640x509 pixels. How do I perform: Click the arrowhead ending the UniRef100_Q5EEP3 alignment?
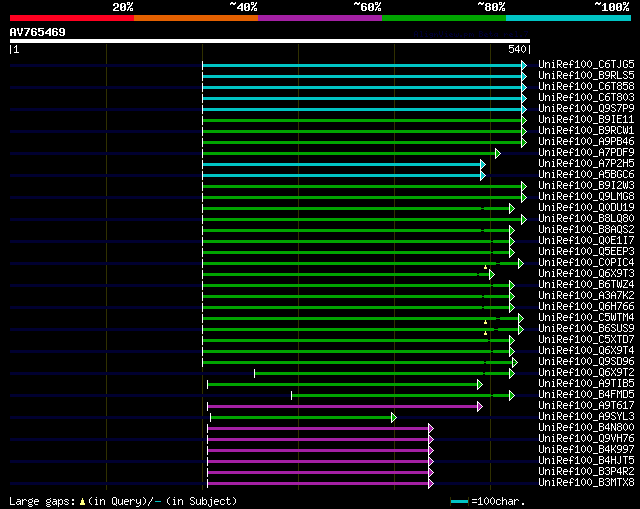pyautogui.click(x=512, y=253)
